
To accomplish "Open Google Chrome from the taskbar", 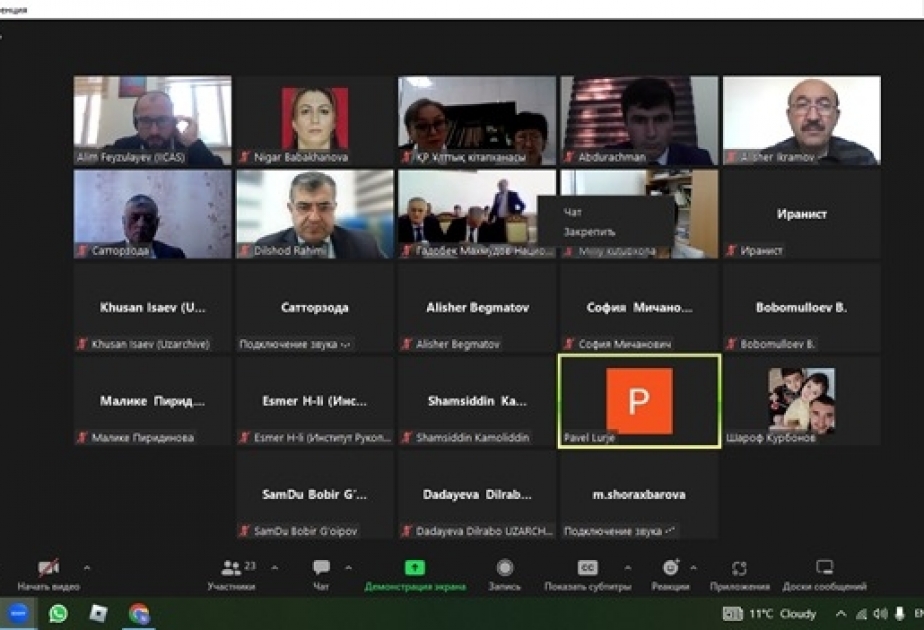I will point(139,613).
